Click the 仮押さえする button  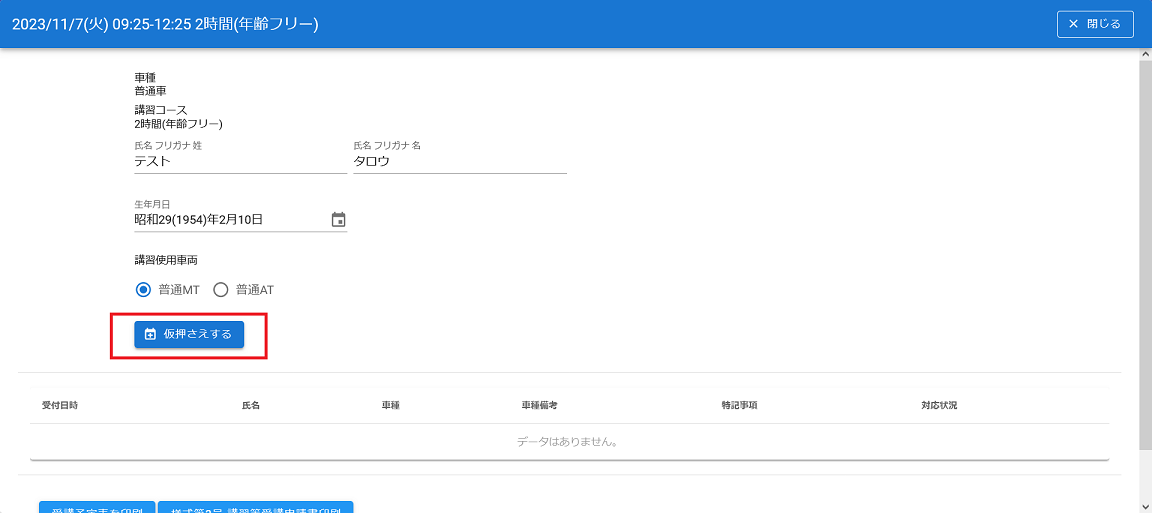[x=189, y=334]
